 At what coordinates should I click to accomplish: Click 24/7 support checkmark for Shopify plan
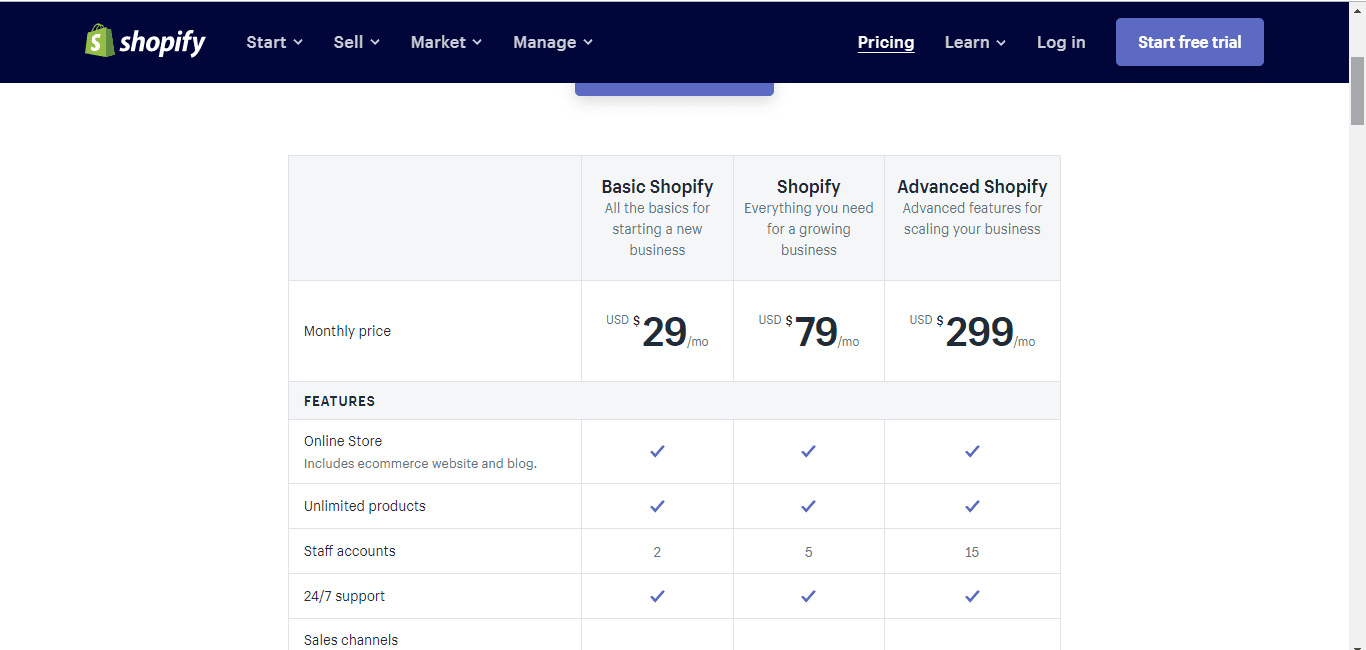(x=808, y=596)
